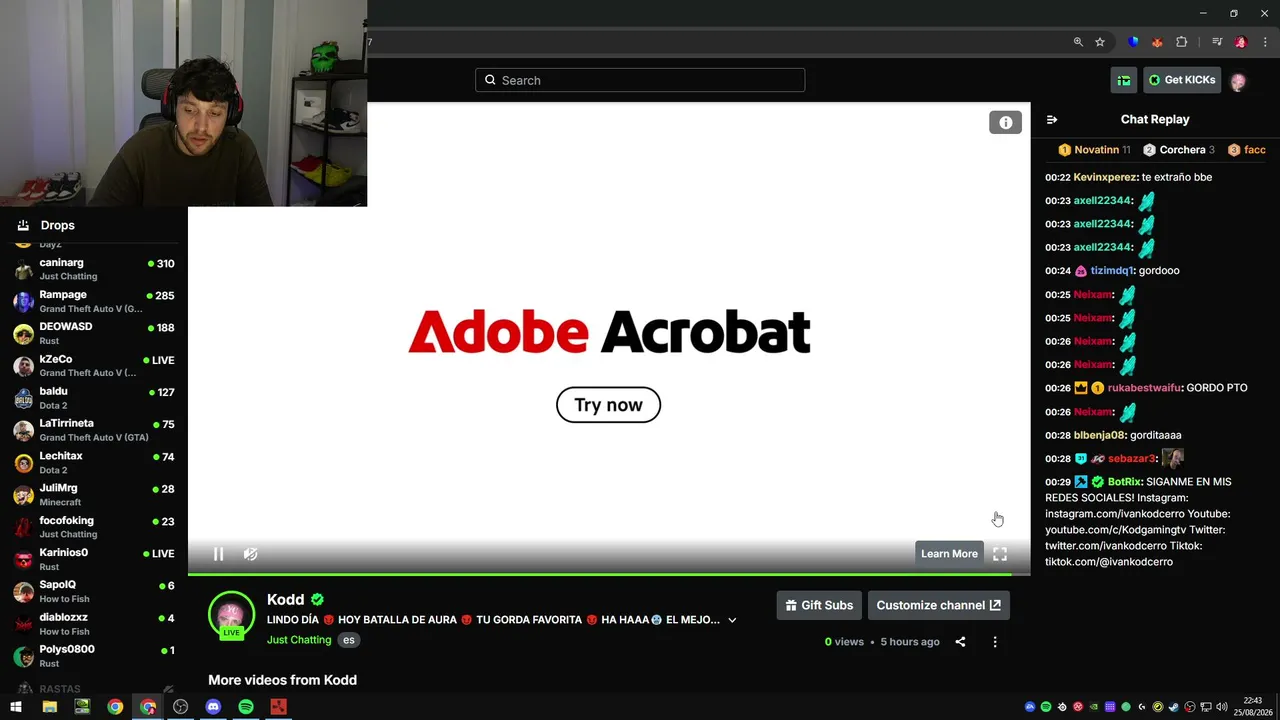Expand the stream title chevron
Viewport: 1280px width, 720px height.
pyautogui.click(x=732, y=620)
